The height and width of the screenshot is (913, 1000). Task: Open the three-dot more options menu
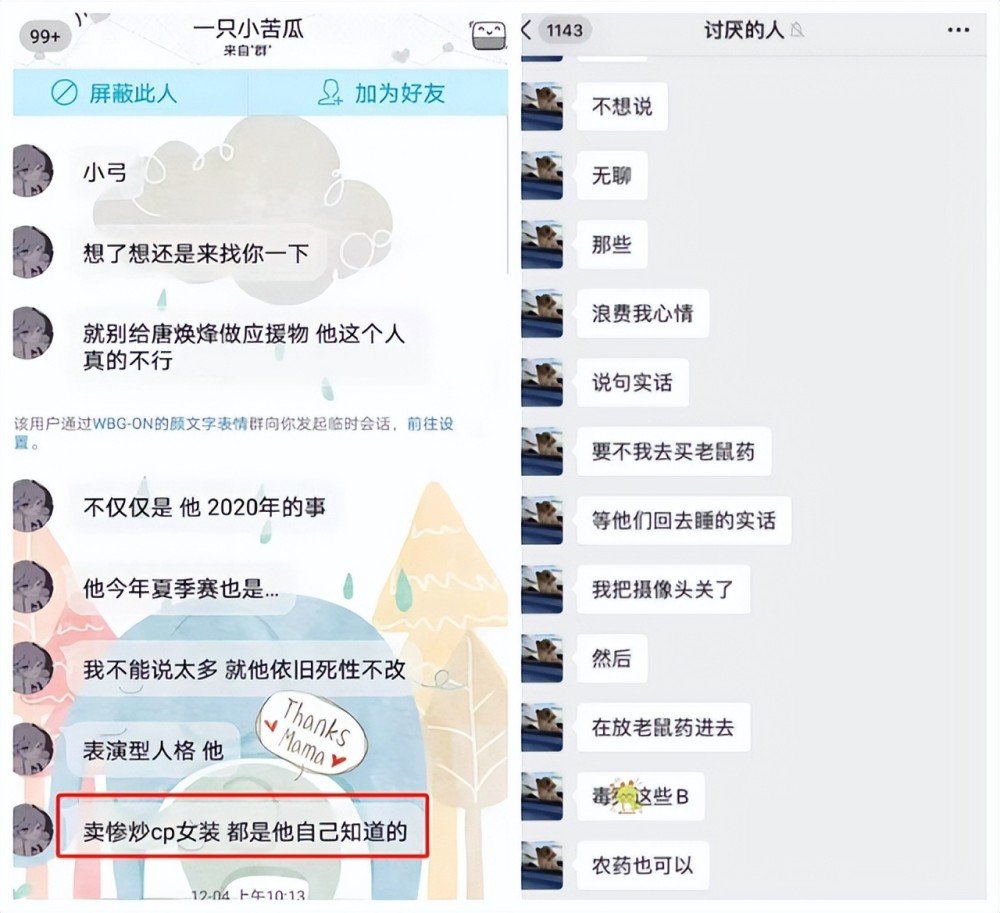[958, 30]
